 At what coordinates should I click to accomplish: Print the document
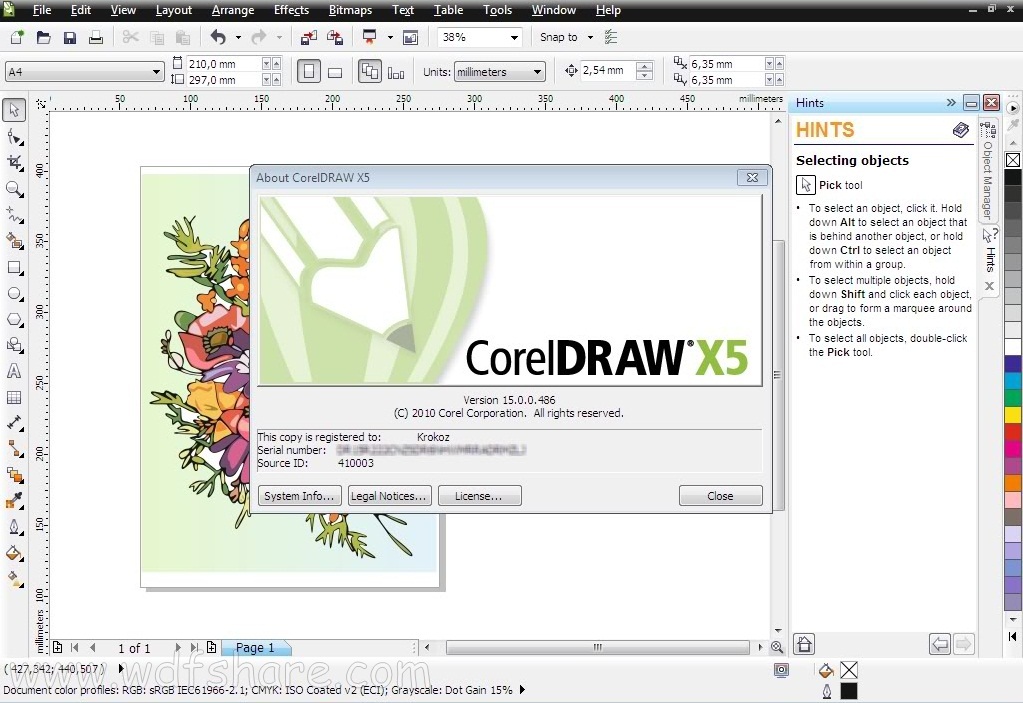[96, 37]
